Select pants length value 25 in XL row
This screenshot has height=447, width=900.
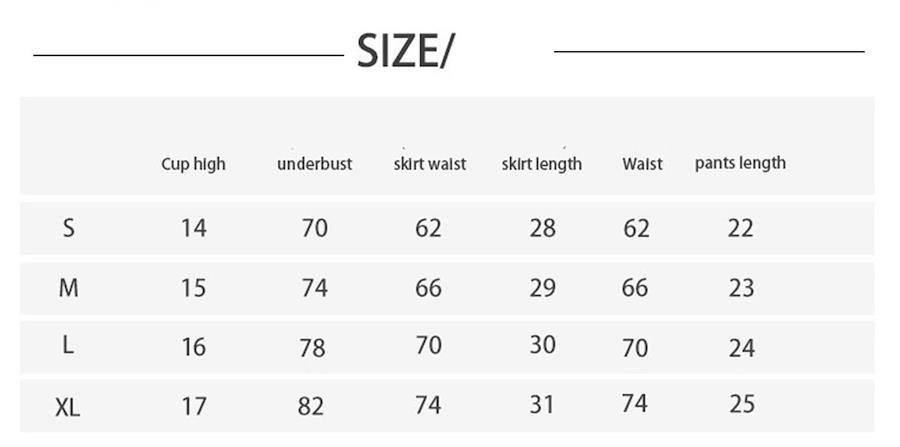click(x=741, y=404)
